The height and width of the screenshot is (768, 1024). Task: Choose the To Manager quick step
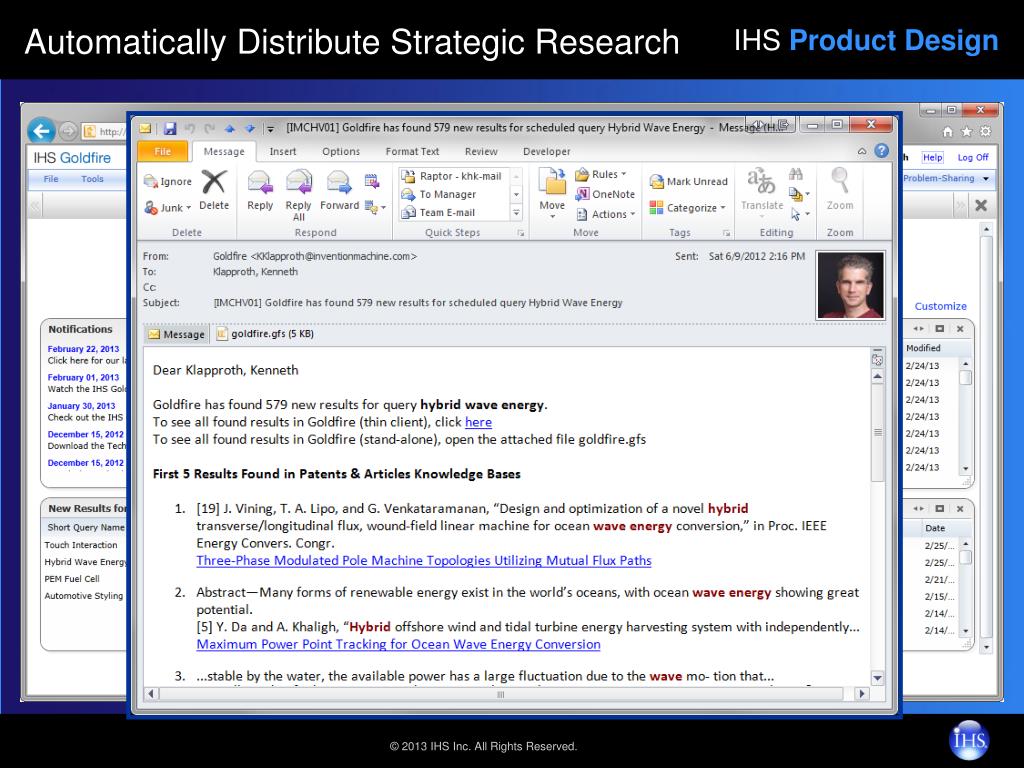[453, 195]
